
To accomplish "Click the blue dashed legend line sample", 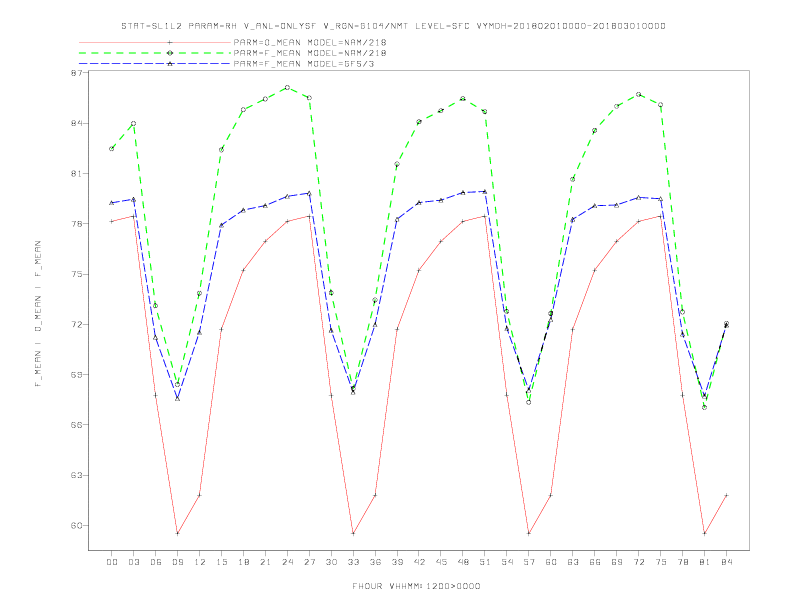I will [x=155, y=64].
